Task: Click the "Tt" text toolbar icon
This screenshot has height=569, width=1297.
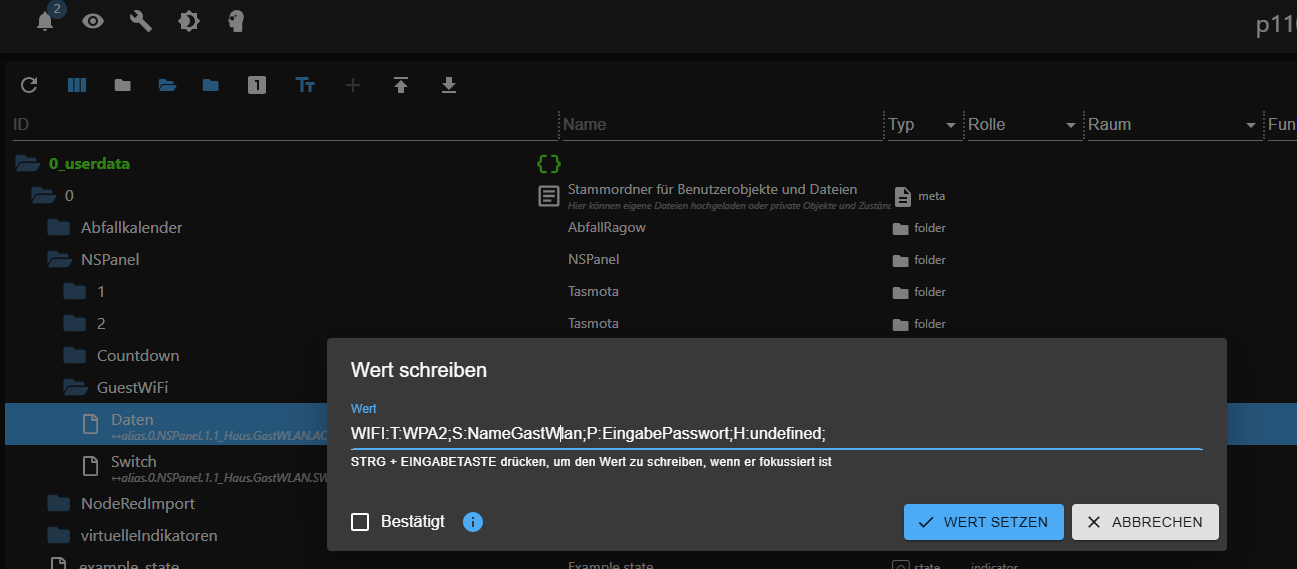Action: [305, 85]
